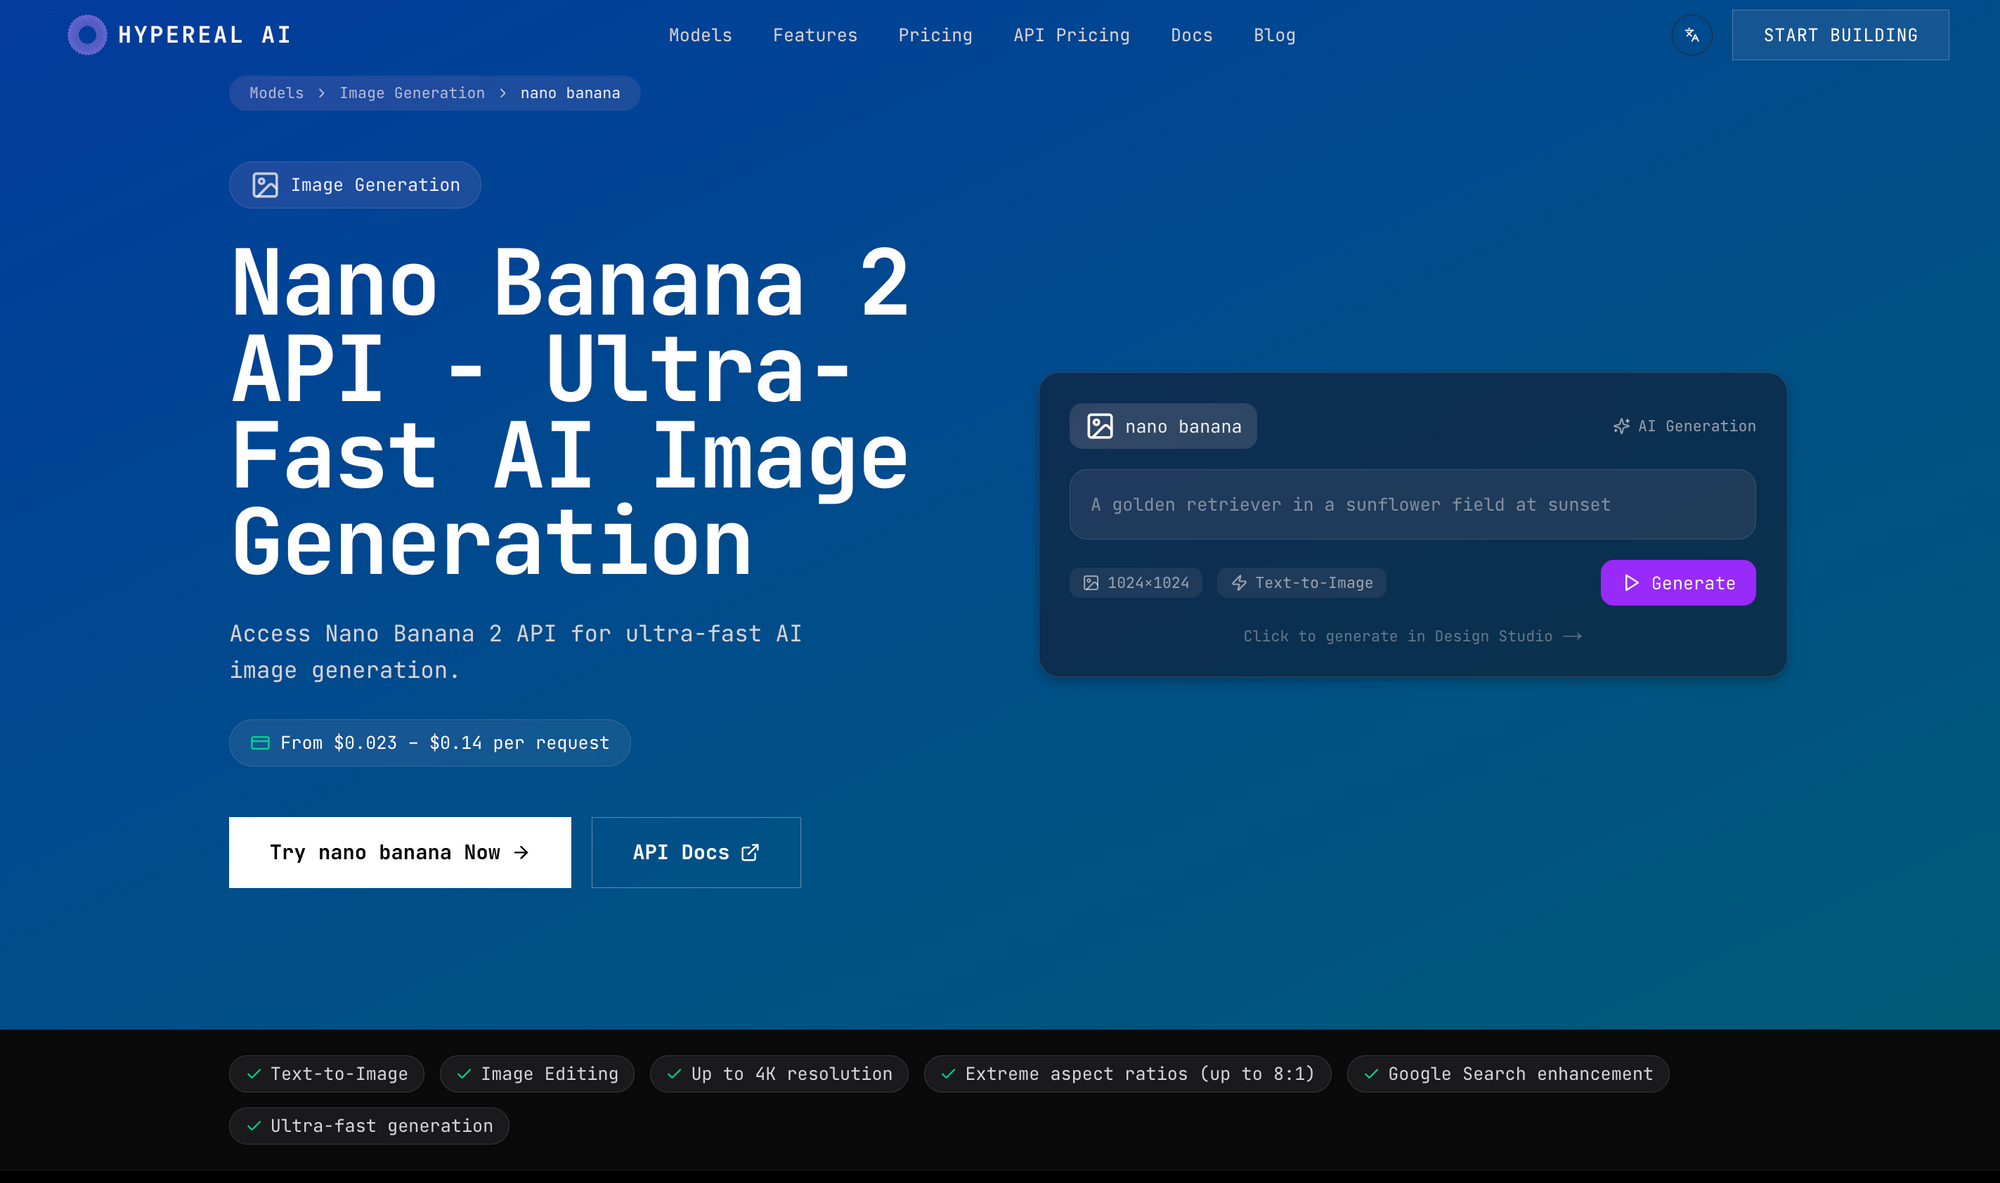This screenshot has width=2000, height=1183.
Task: Go to Pricing in the navbar
Action: [935, 35]
